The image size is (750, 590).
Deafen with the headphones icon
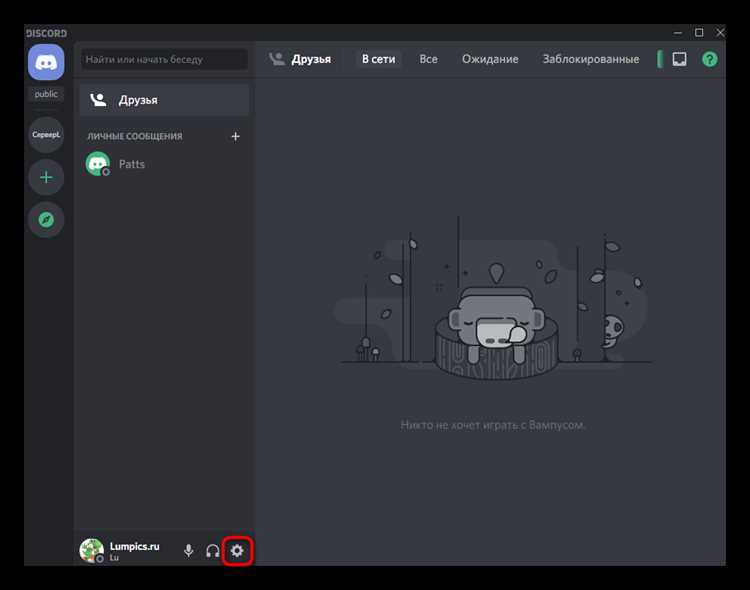coord(212,551)
